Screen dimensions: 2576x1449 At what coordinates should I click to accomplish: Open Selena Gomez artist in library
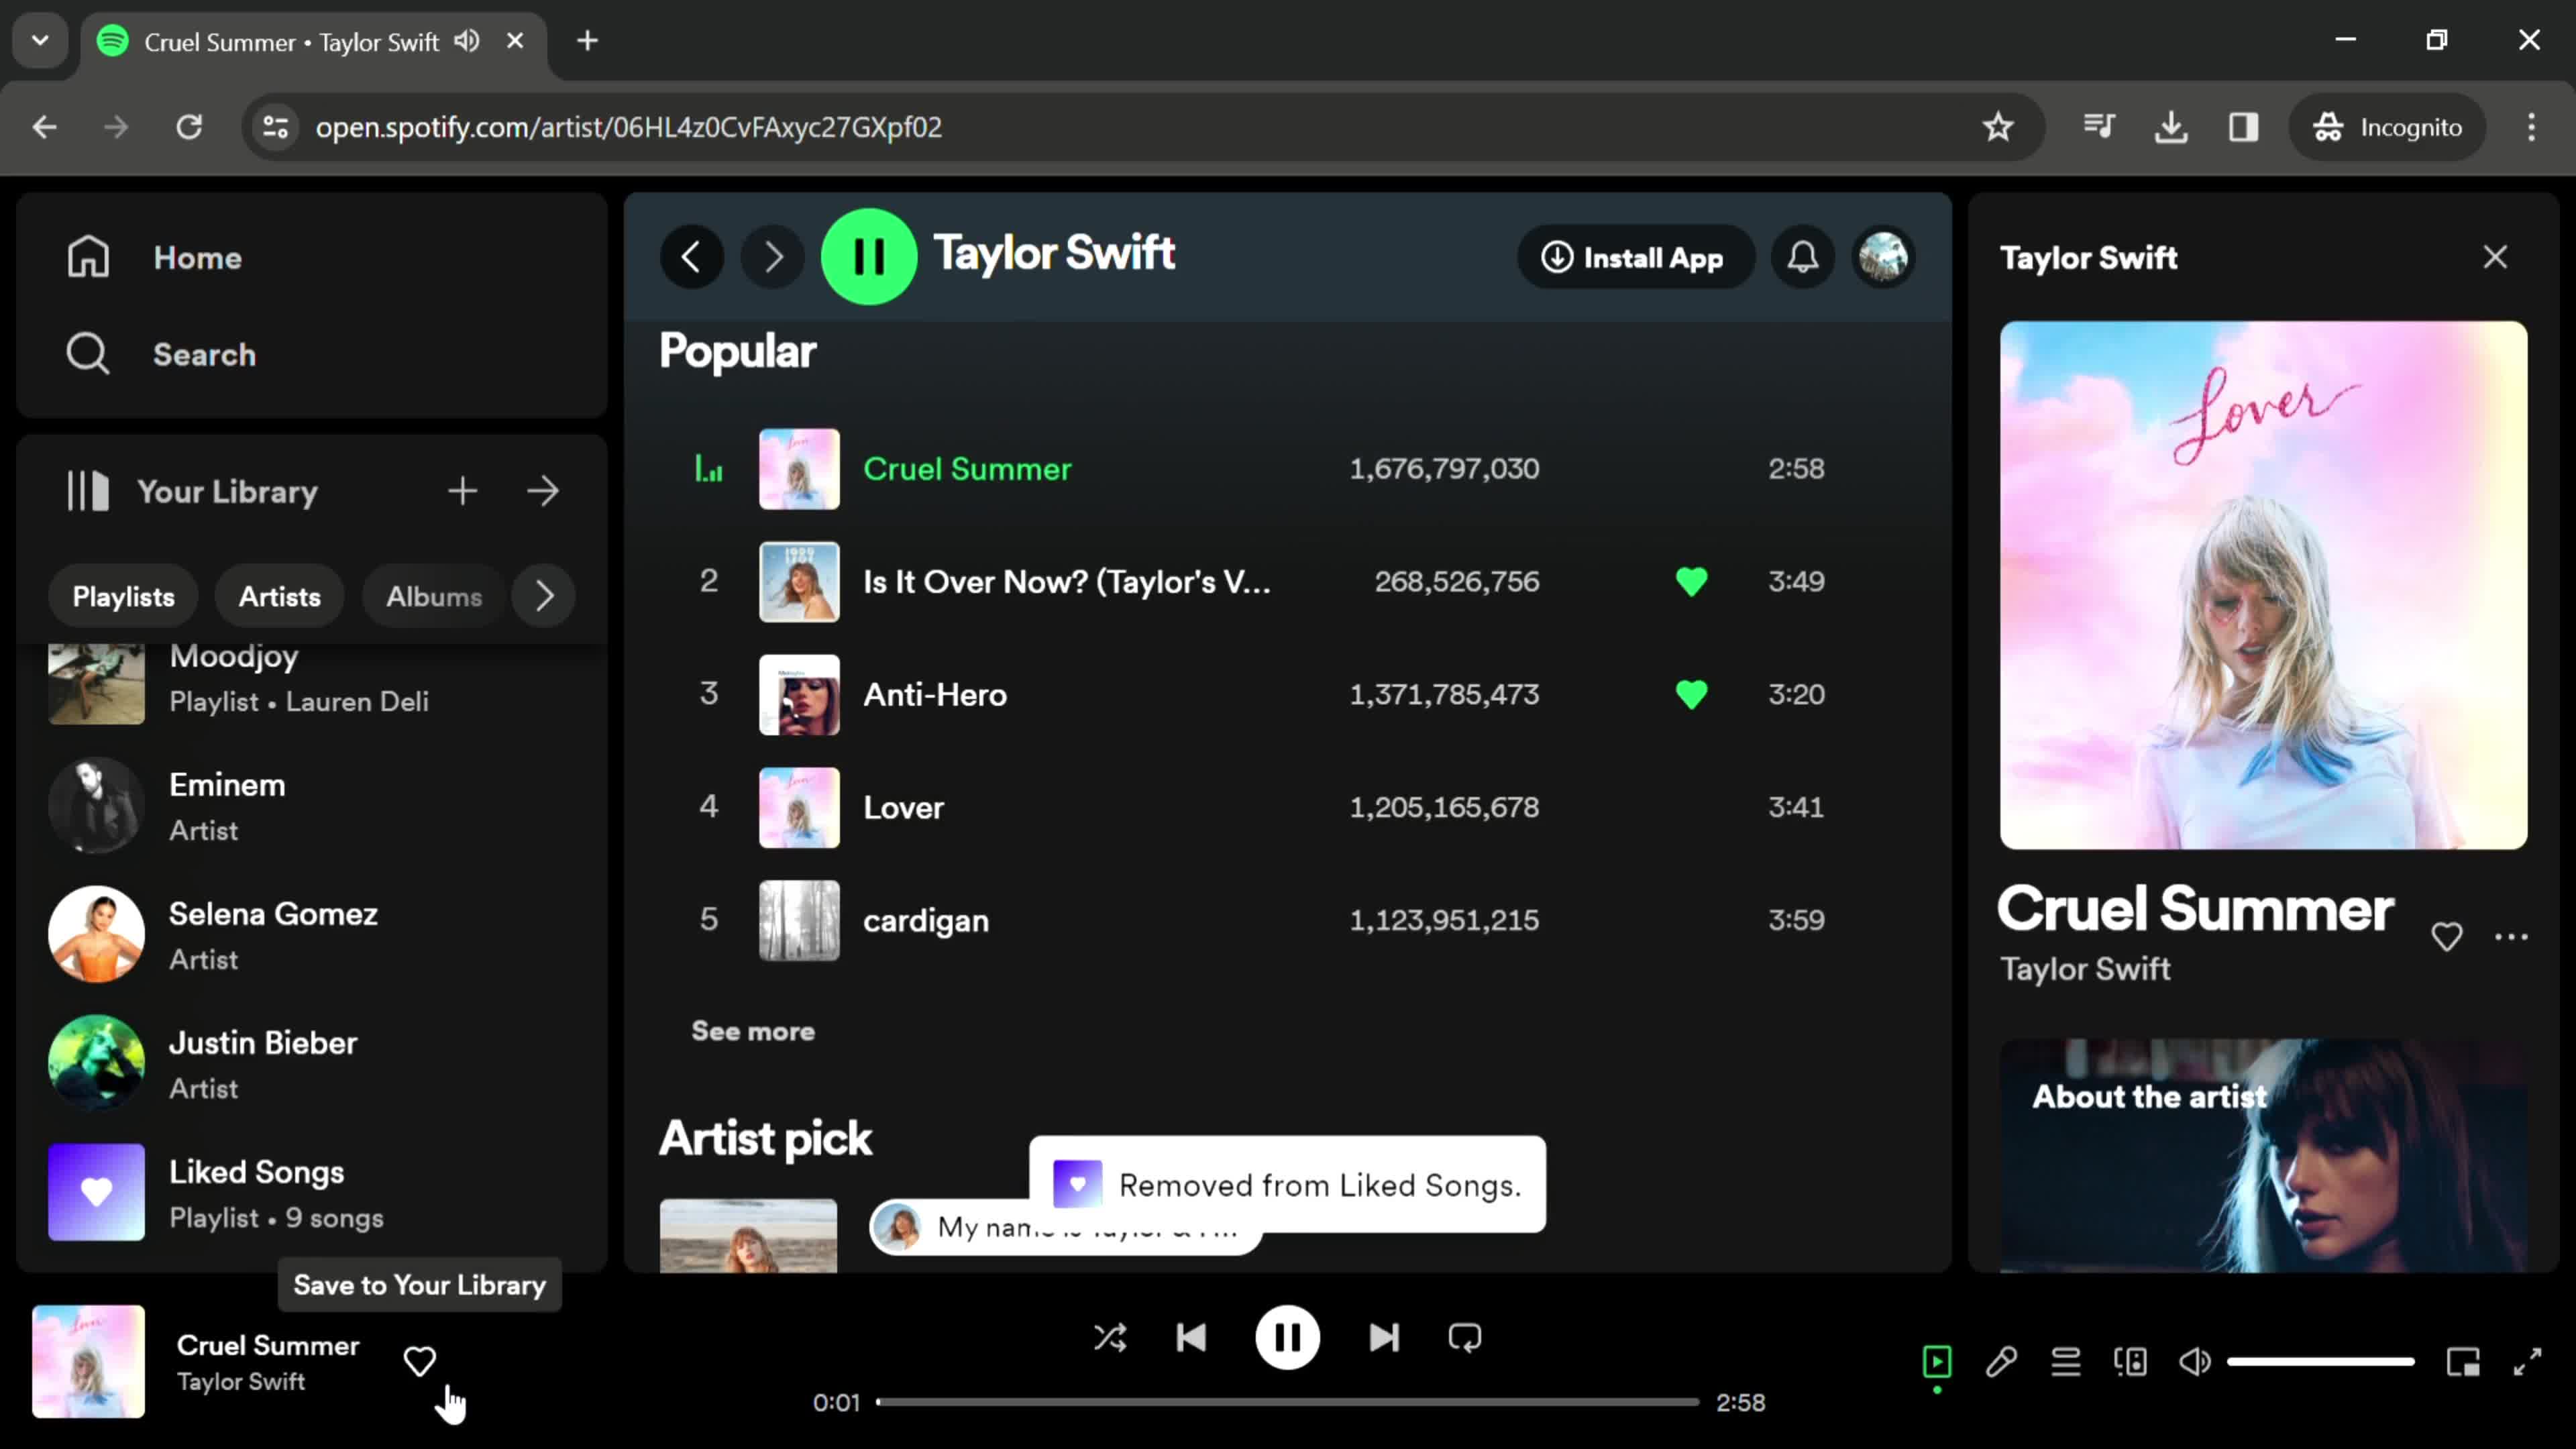(x=310, y=935)
